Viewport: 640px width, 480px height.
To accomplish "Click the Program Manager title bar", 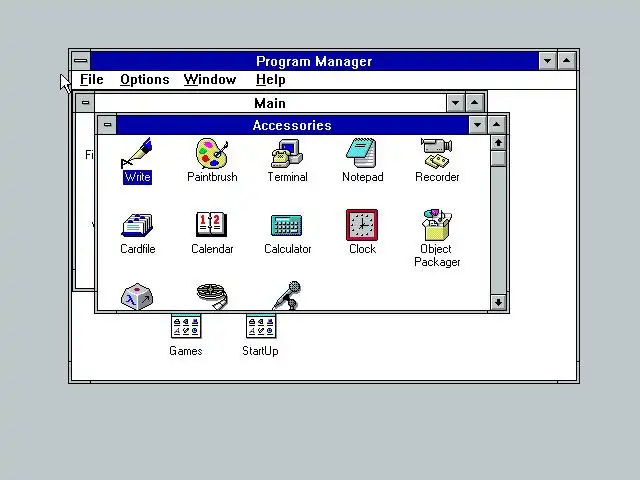I will tap(314, 61).
